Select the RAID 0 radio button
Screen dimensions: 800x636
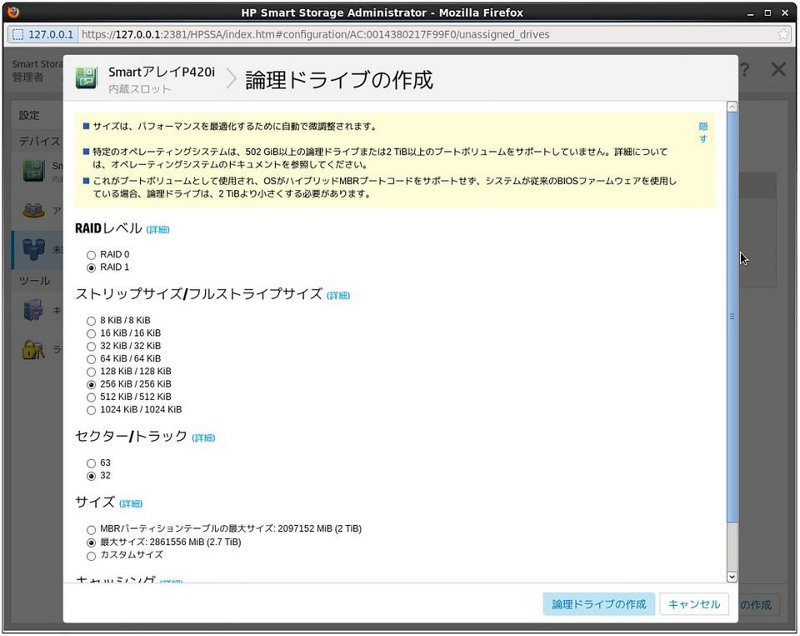click(x=91, y=254)
